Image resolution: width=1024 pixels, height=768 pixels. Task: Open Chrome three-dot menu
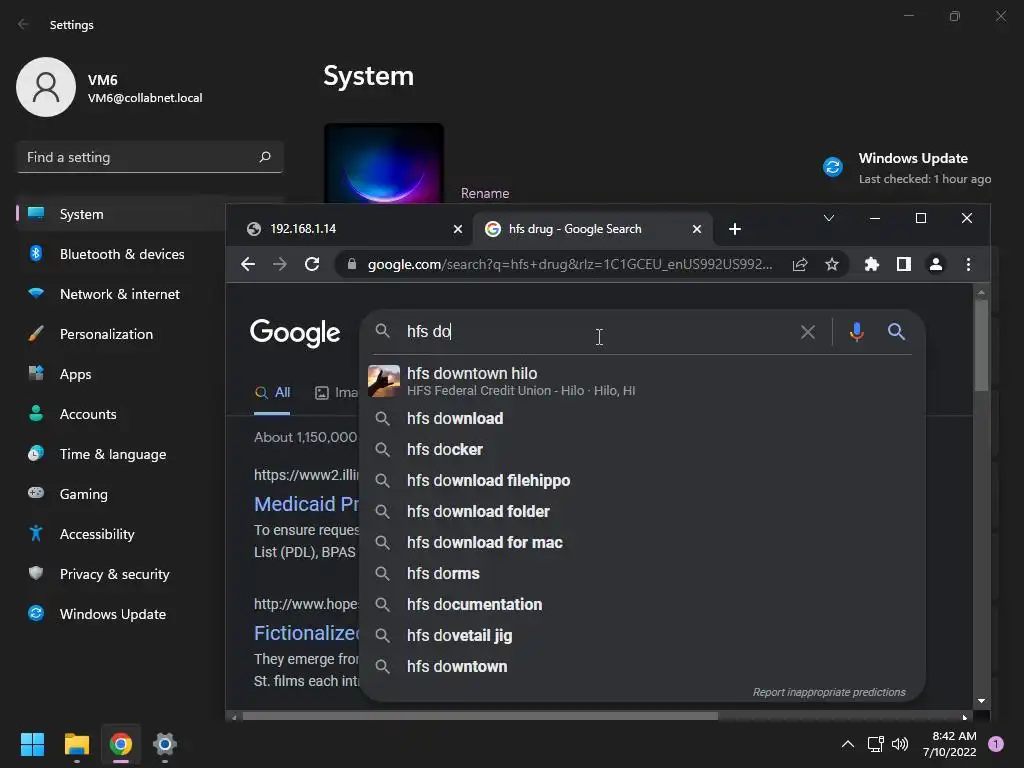tap(968, 264)
